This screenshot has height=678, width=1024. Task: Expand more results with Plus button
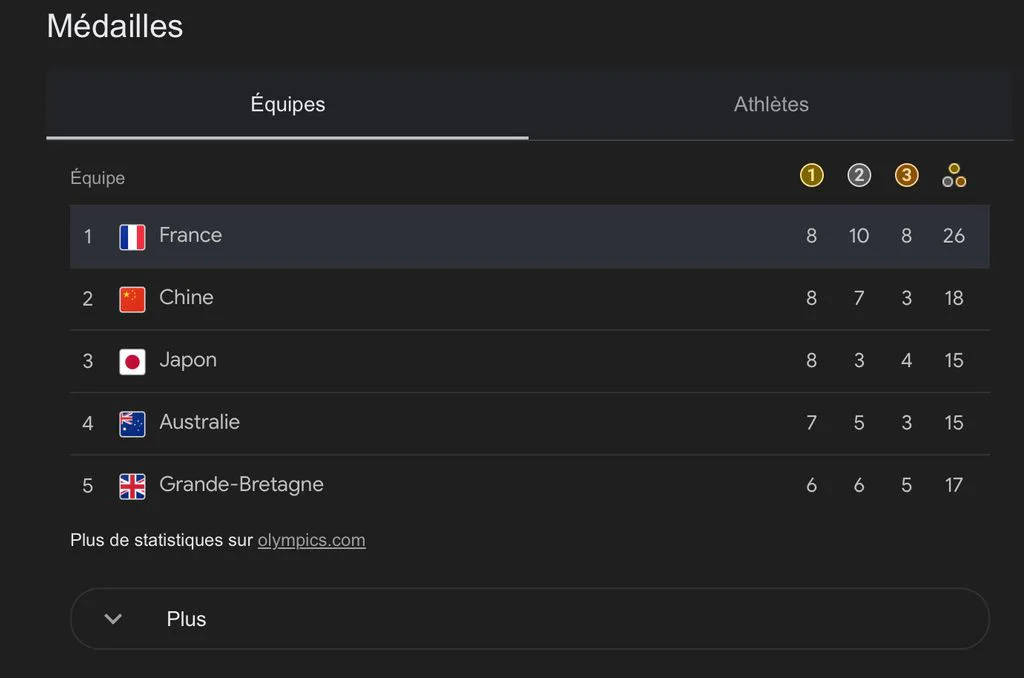530,619
